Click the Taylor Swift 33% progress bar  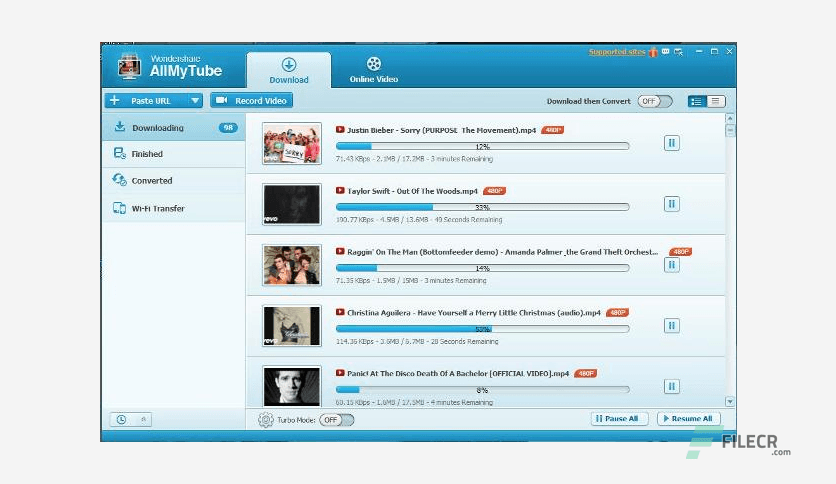[x=483, y=207]
